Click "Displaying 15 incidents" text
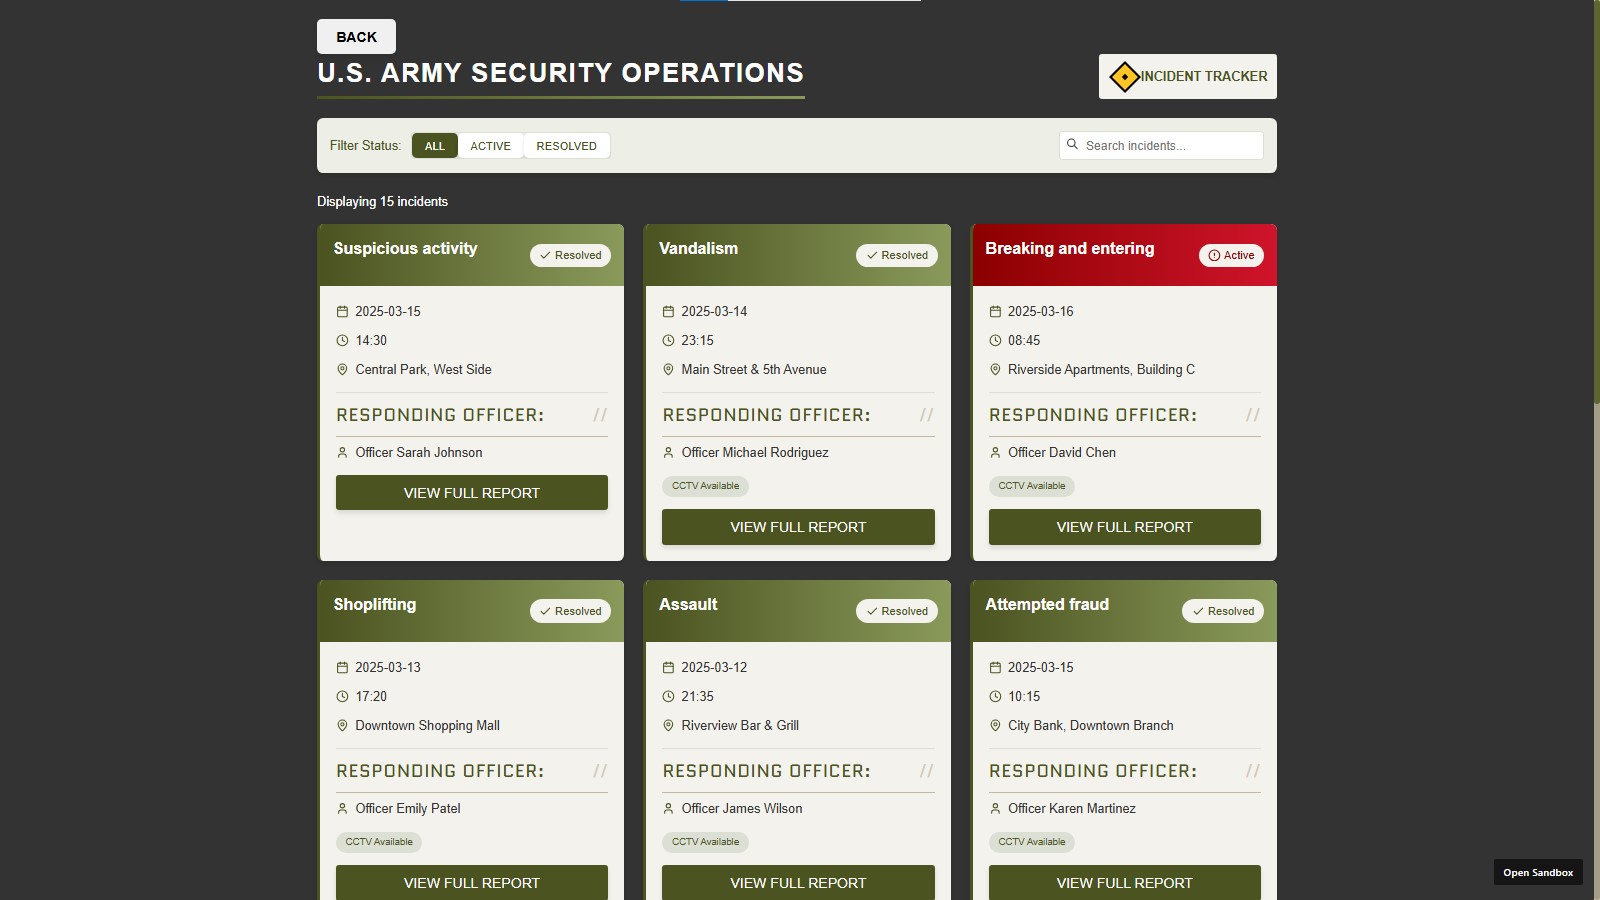Screen dimensions: 1600x900 coord(382,201)
